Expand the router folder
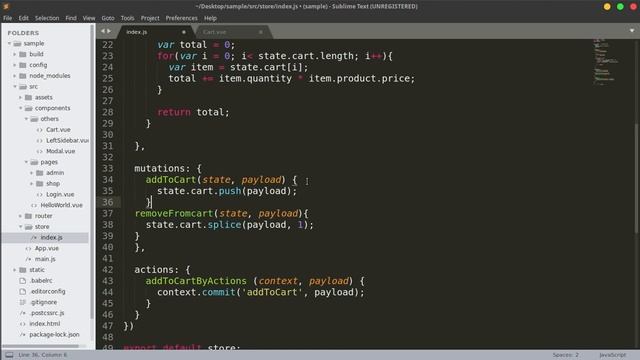The image size is (640, 360). pyautogui.click(x=20, y=216)
